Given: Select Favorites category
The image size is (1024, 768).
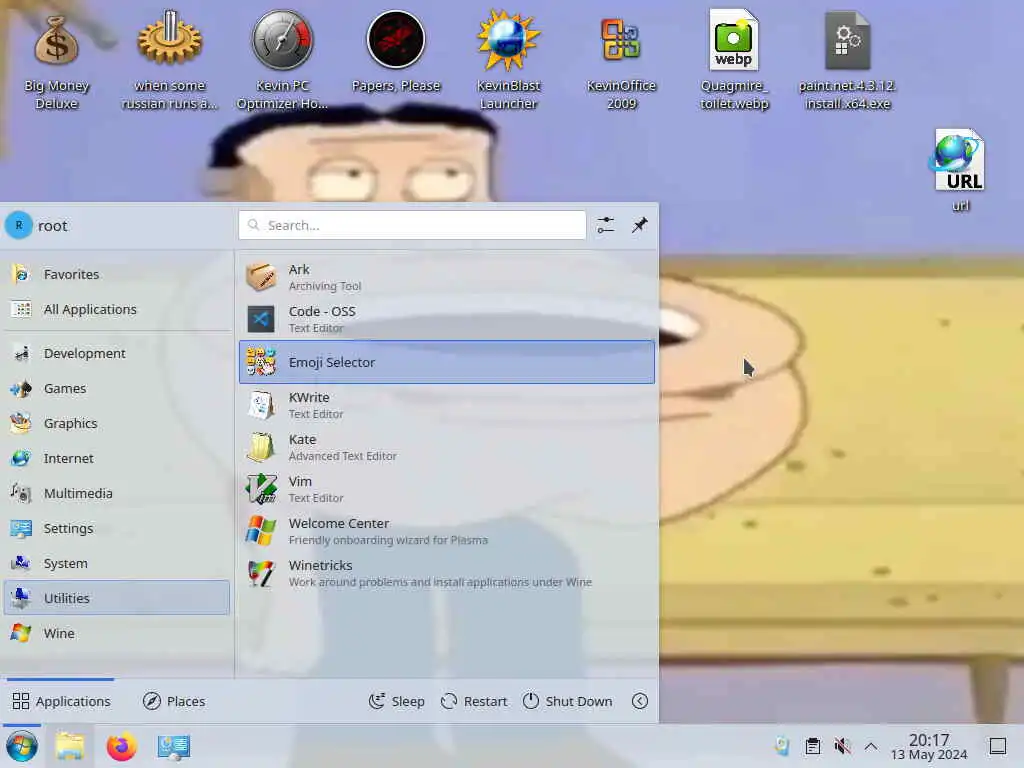Looking at the screenshot, I should pyautogui.click(x=117, y=274).
